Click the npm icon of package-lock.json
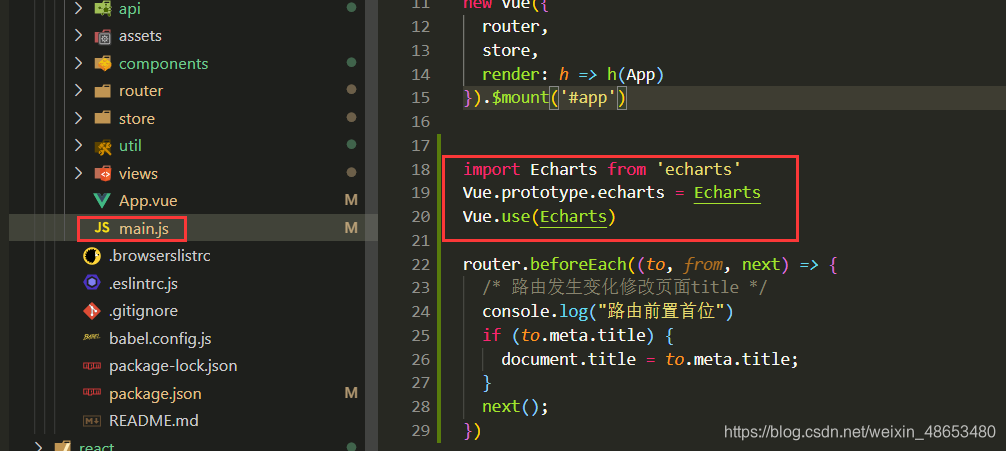 click(92, 366)
